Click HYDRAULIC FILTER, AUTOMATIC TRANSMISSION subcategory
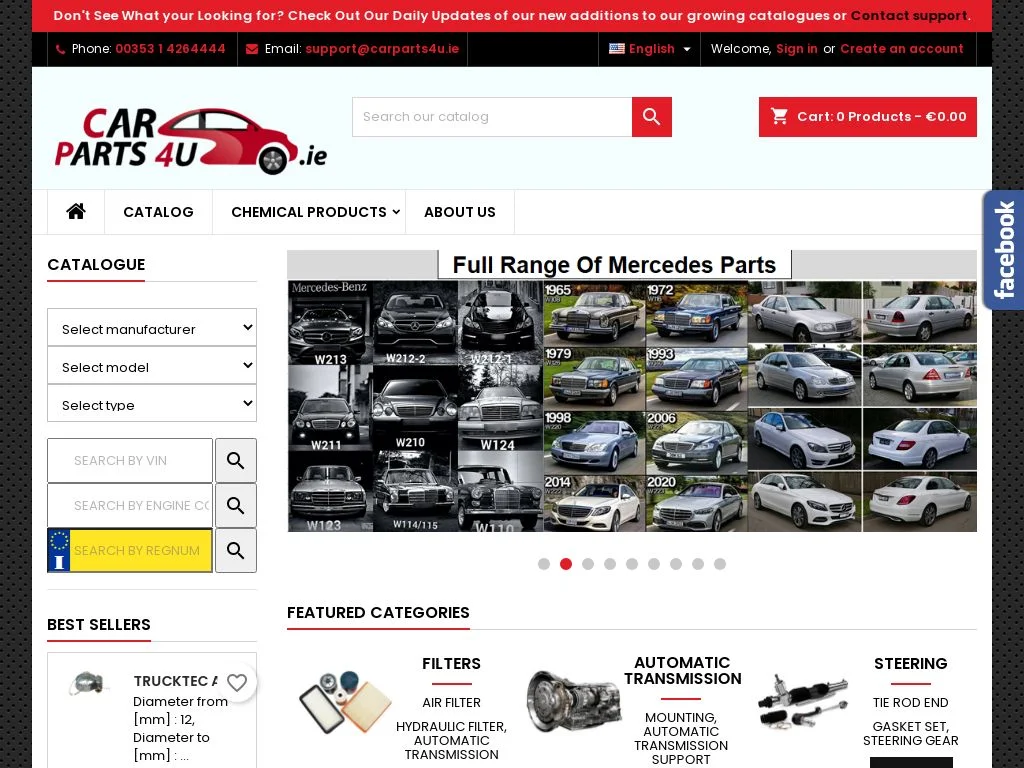 451,741
